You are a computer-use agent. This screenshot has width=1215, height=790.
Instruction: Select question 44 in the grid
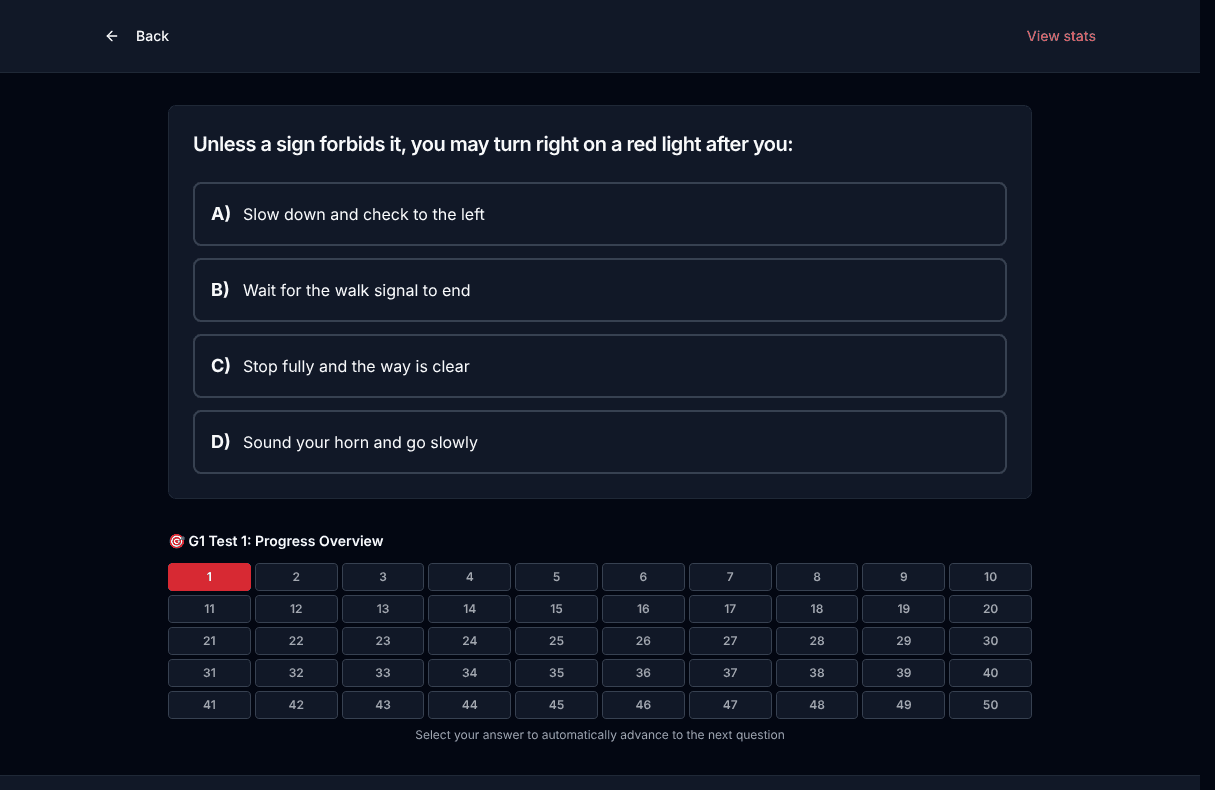pyautogui.click(x=470, y=705)
